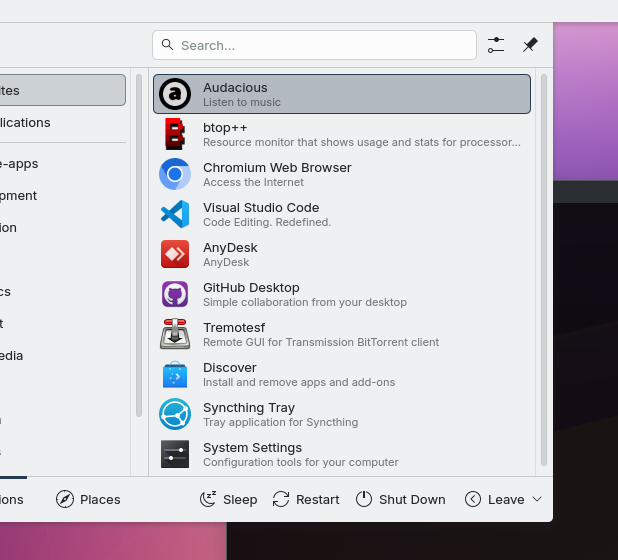618x560 pixels.
Task: Open Audacious music player icon
Action: tap(175, 94)
